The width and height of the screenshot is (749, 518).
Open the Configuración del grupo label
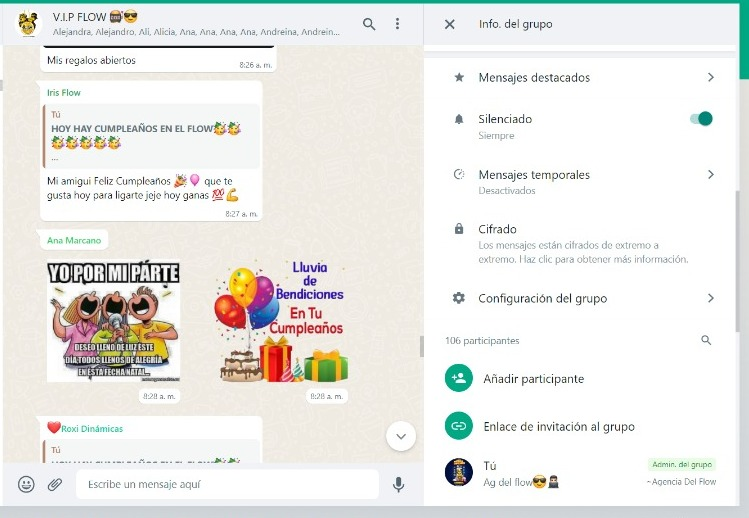[543, 299]
